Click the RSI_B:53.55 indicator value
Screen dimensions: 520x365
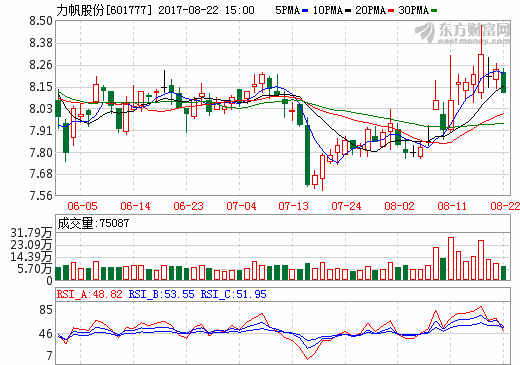pos(161,294)
